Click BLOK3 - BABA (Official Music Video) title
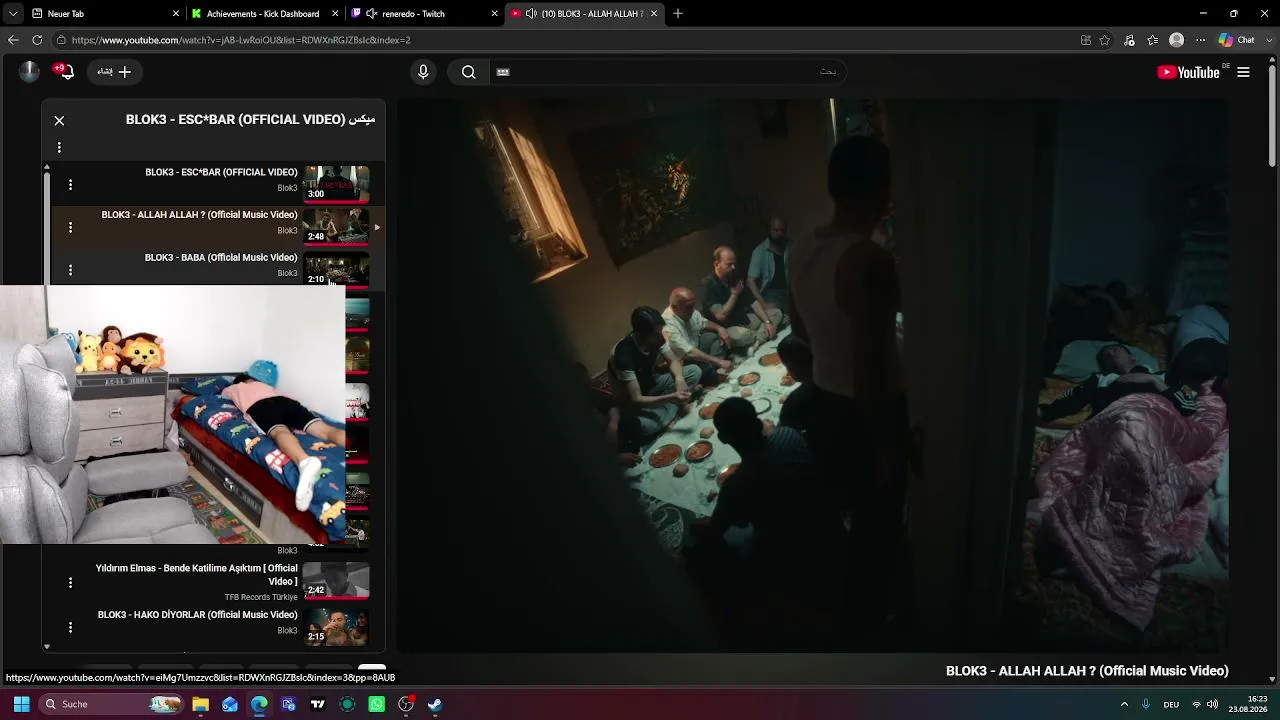Screen dimensions: 1280x720 click(221, 257)
